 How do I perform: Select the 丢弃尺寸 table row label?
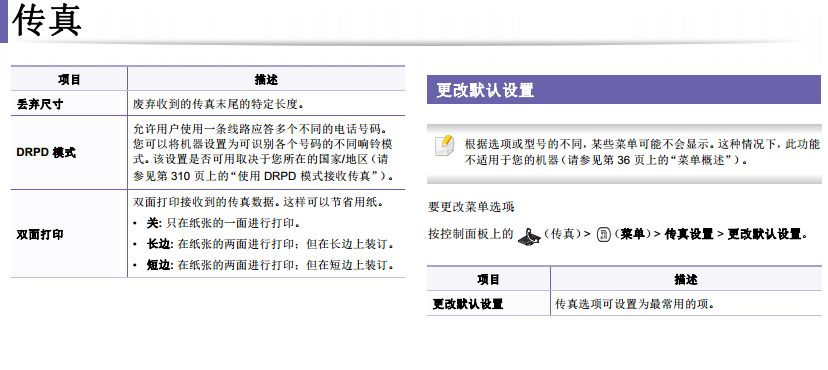click(x=40, y=104)
